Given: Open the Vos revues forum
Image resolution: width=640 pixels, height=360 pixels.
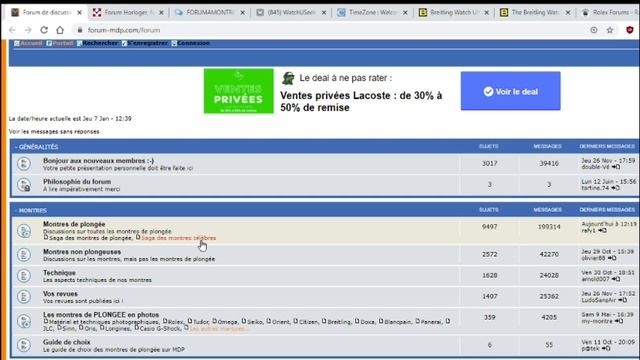Looking at the screenshot, I should click(60, 293).
